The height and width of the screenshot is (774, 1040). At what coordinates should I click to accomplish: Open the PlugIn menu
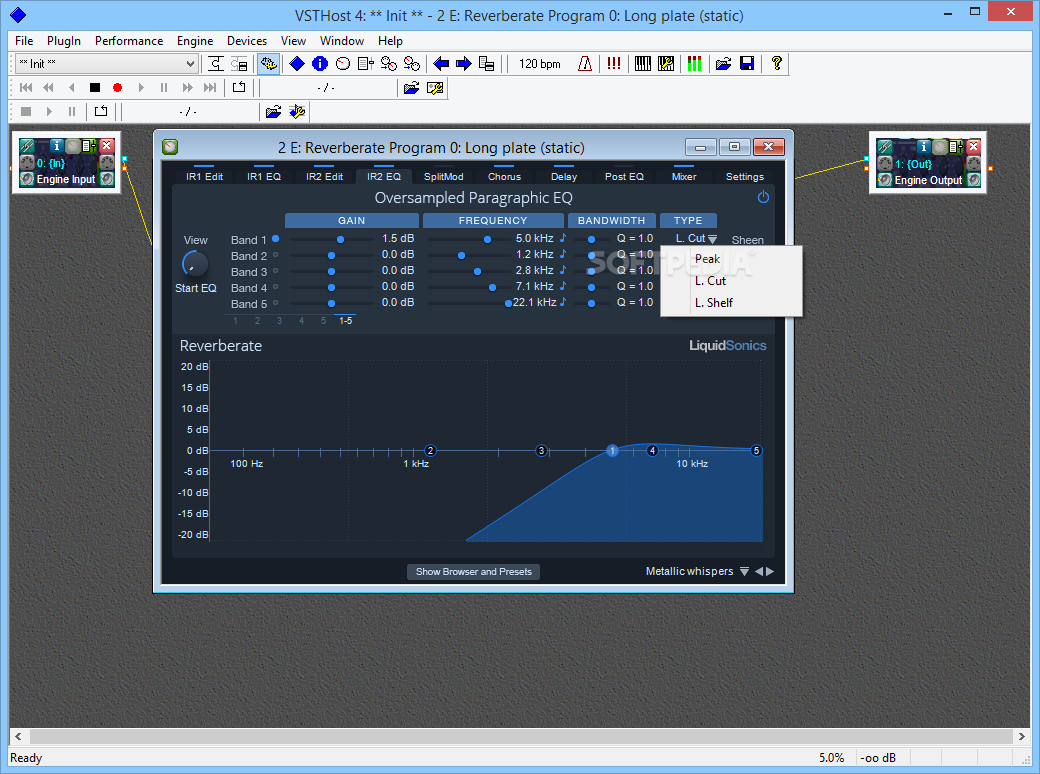(x=64, y=40)
